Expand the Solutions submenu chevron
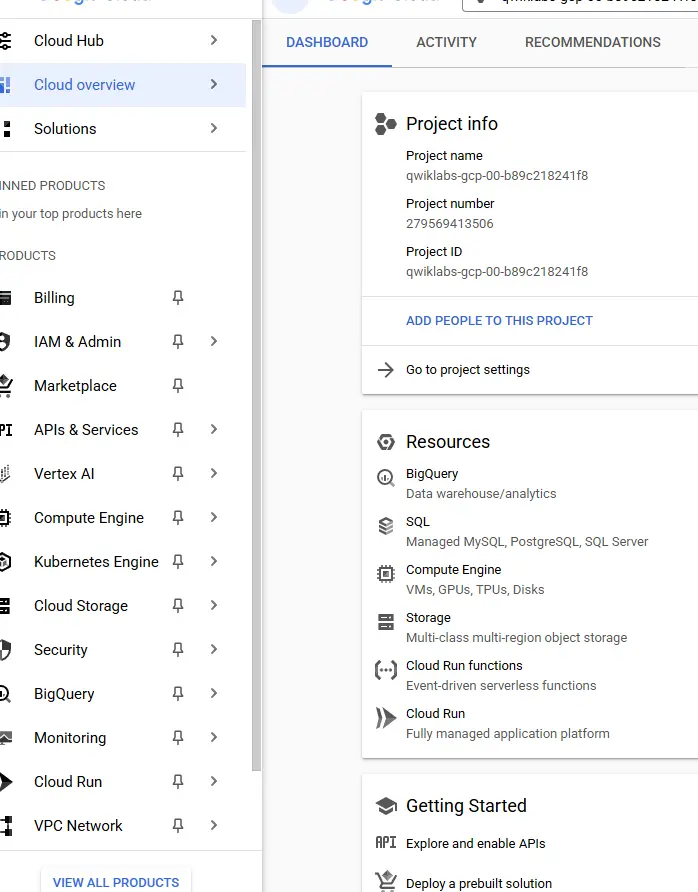Image resolution: width=698 pixels, height=892 pixels. pyautogui.click(x=214, y=128)
